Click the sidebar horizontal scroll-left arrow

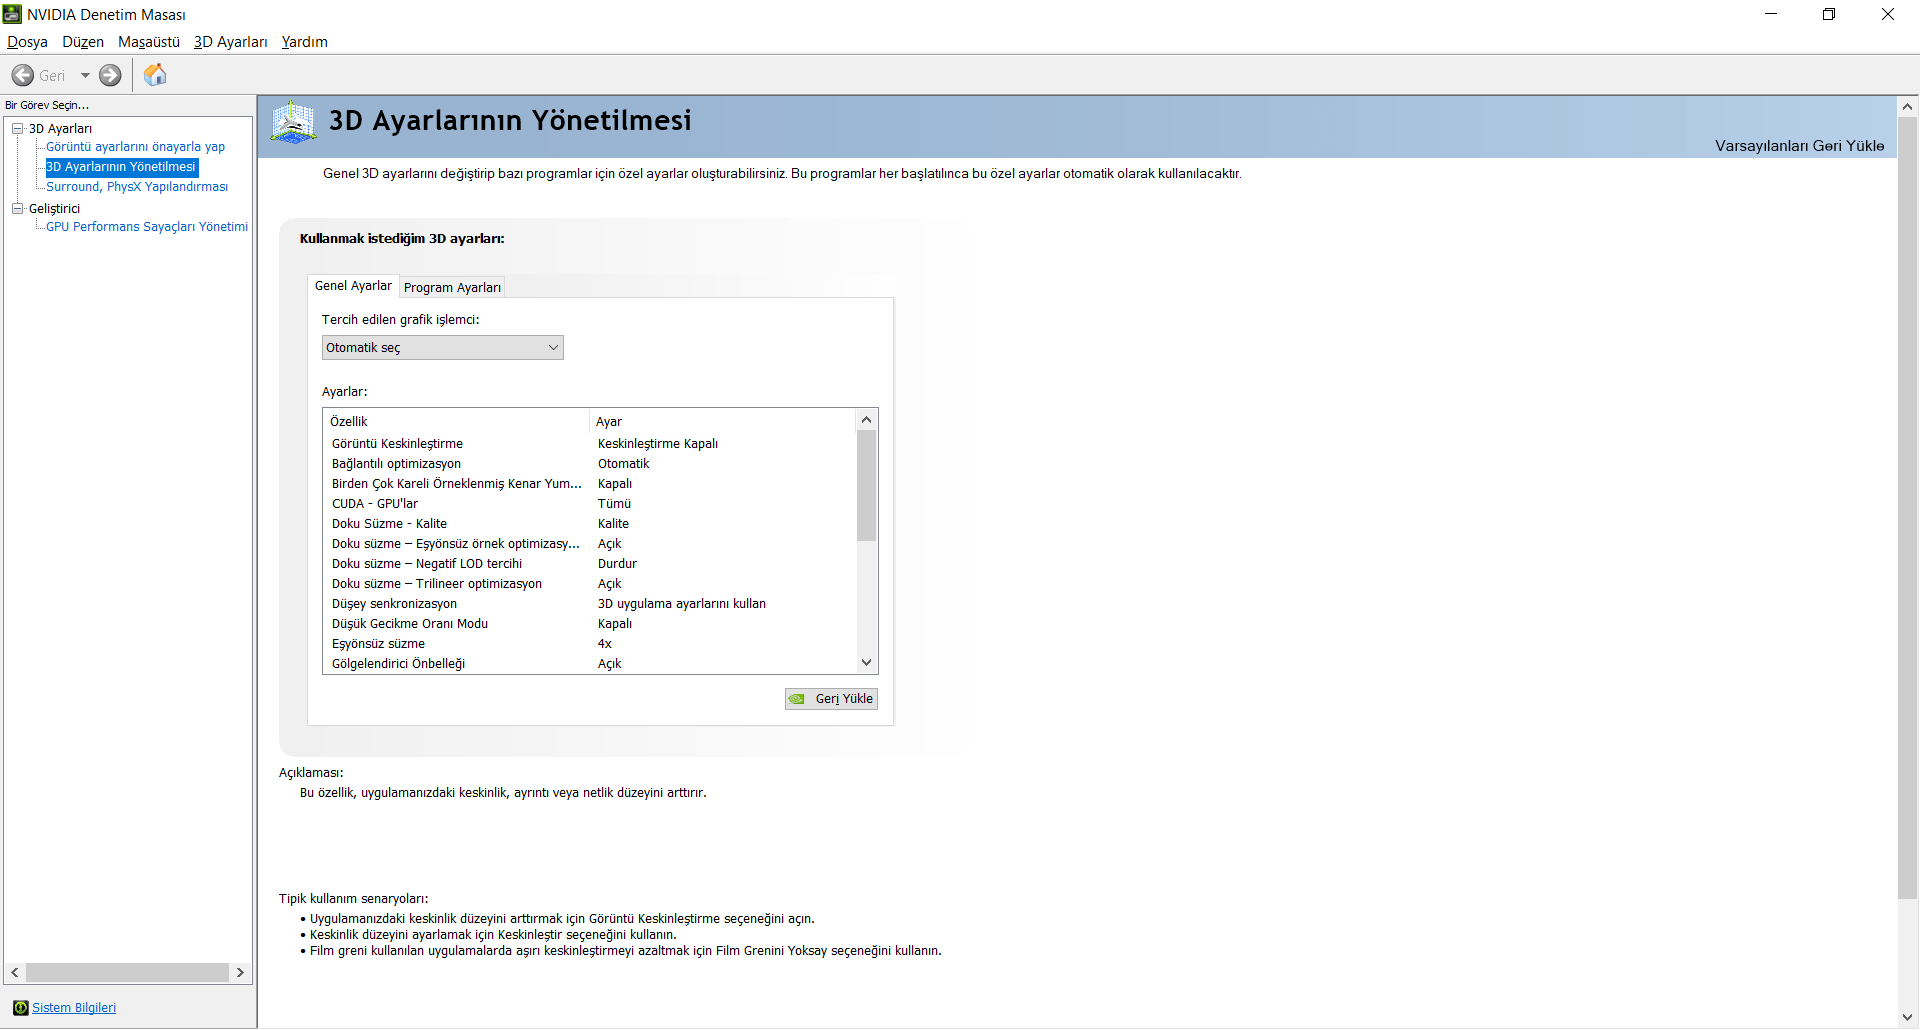[15, 973]
